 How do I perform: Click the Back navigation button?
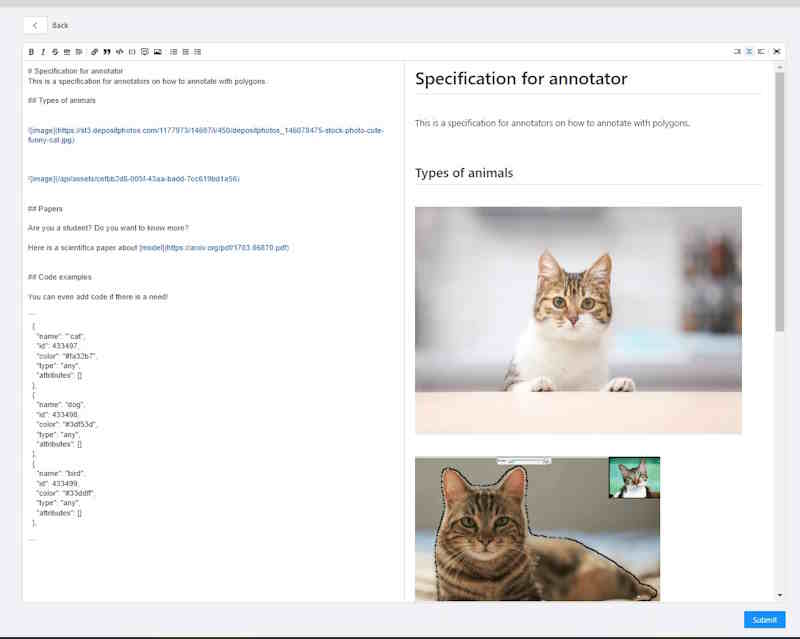click(37, 24)
